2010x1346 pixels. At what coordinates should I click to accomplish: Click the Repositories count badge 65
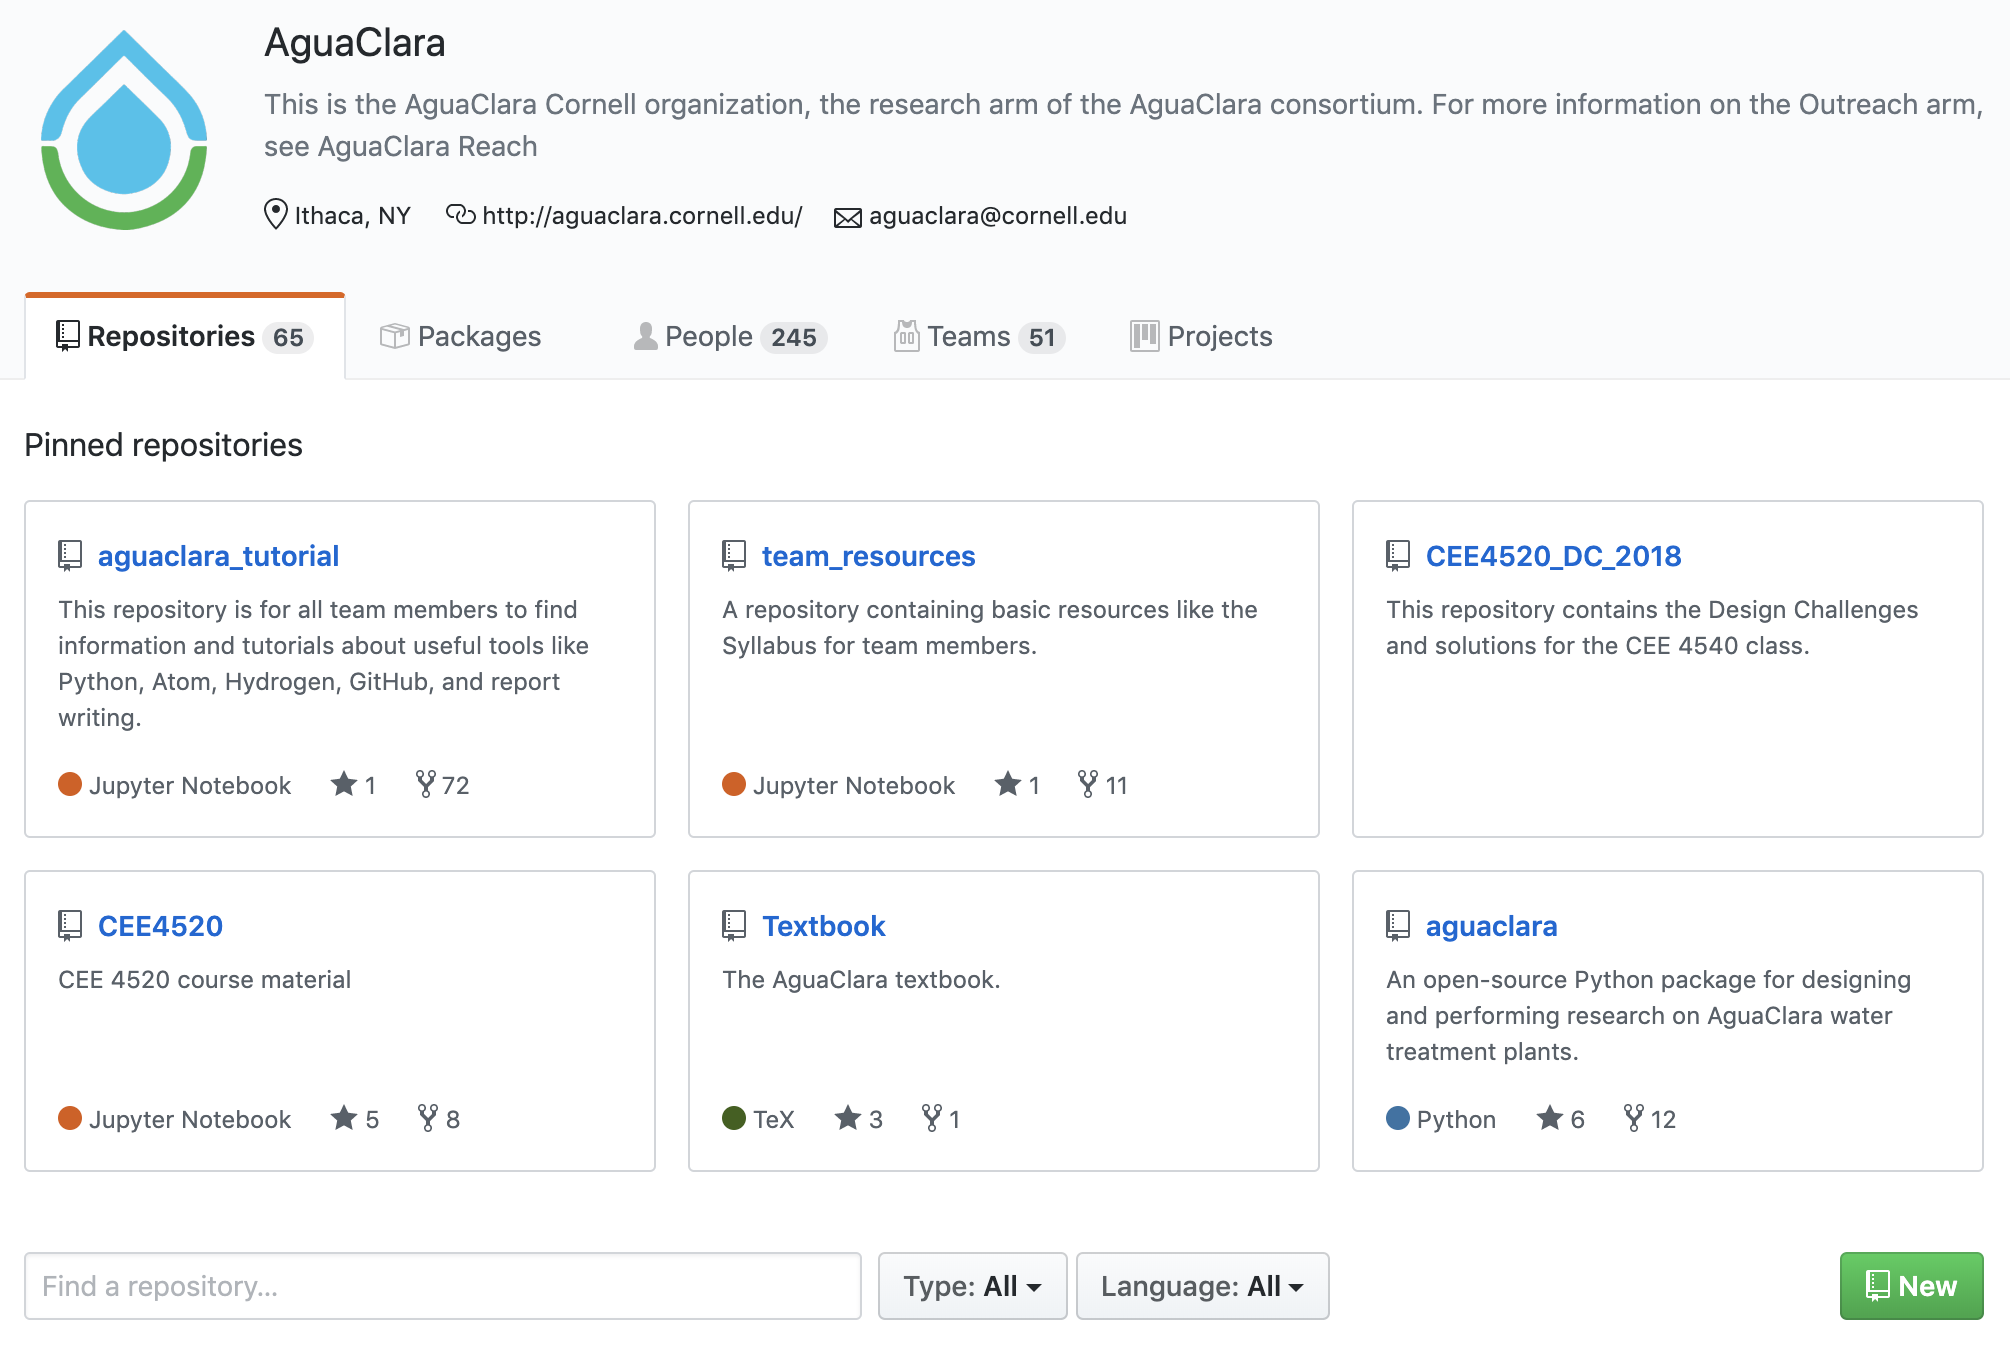288,338
